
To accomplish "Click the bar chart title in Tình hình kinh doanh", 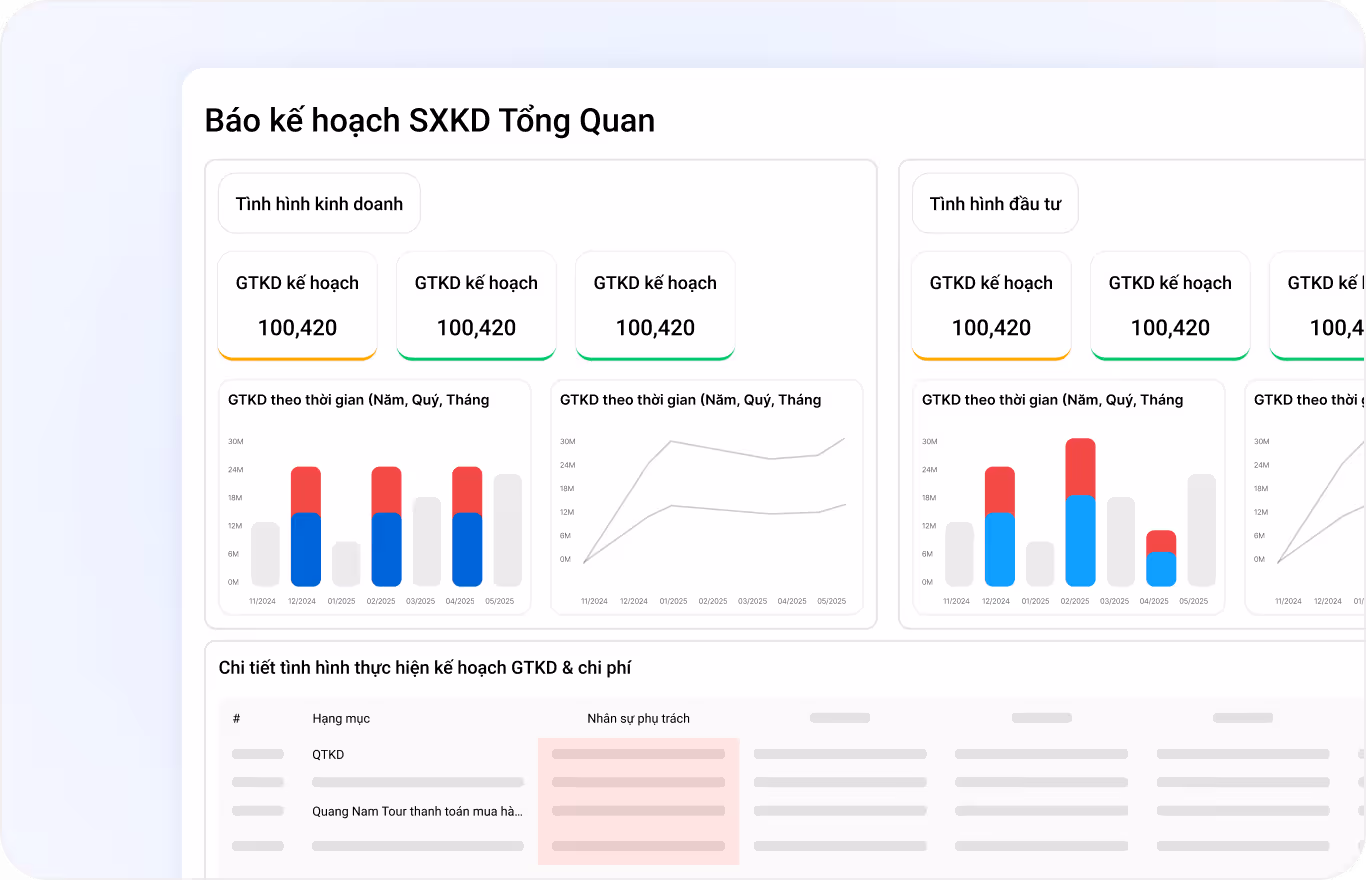I will click(x=359, y=400).
